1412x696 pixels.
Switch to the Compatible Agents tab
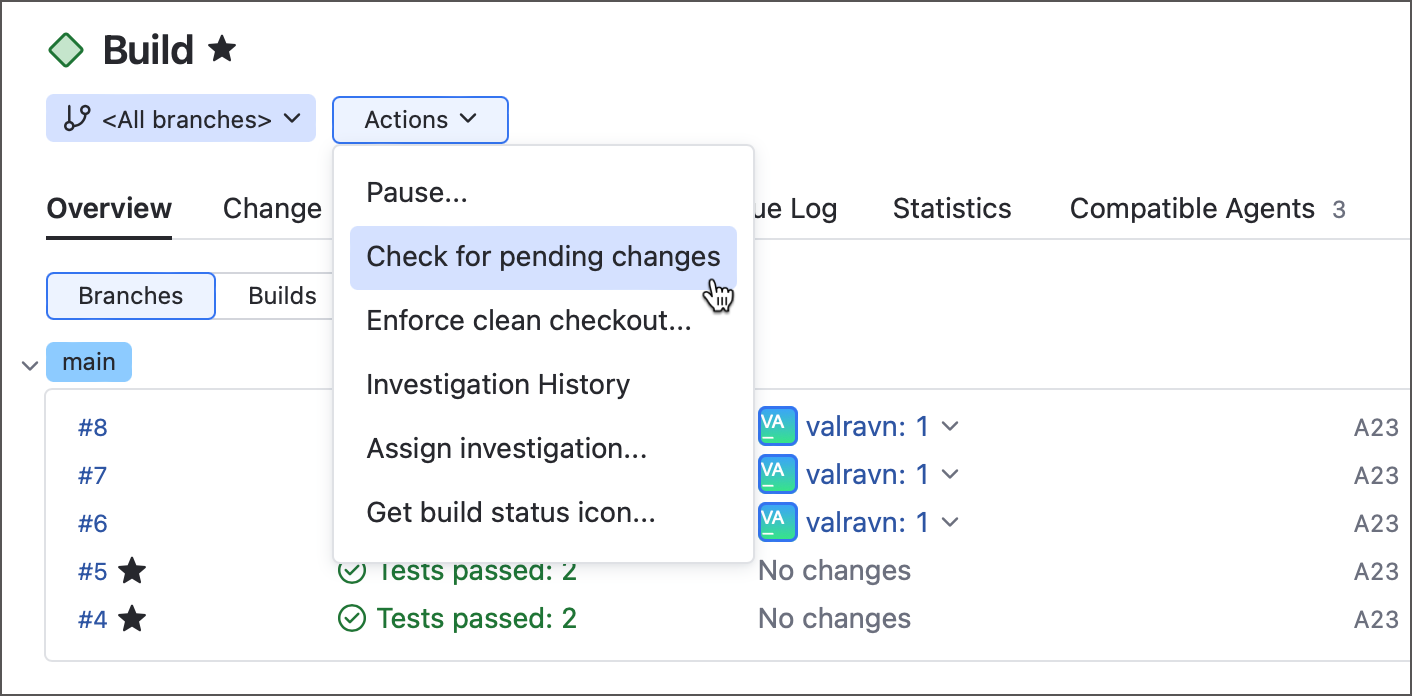coord(1192,209)
